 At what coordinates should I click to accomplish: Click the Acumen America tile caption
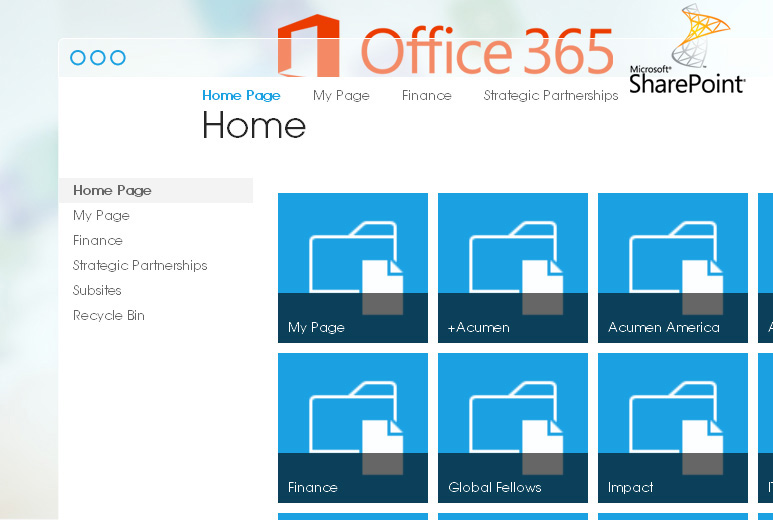(664, 327)
